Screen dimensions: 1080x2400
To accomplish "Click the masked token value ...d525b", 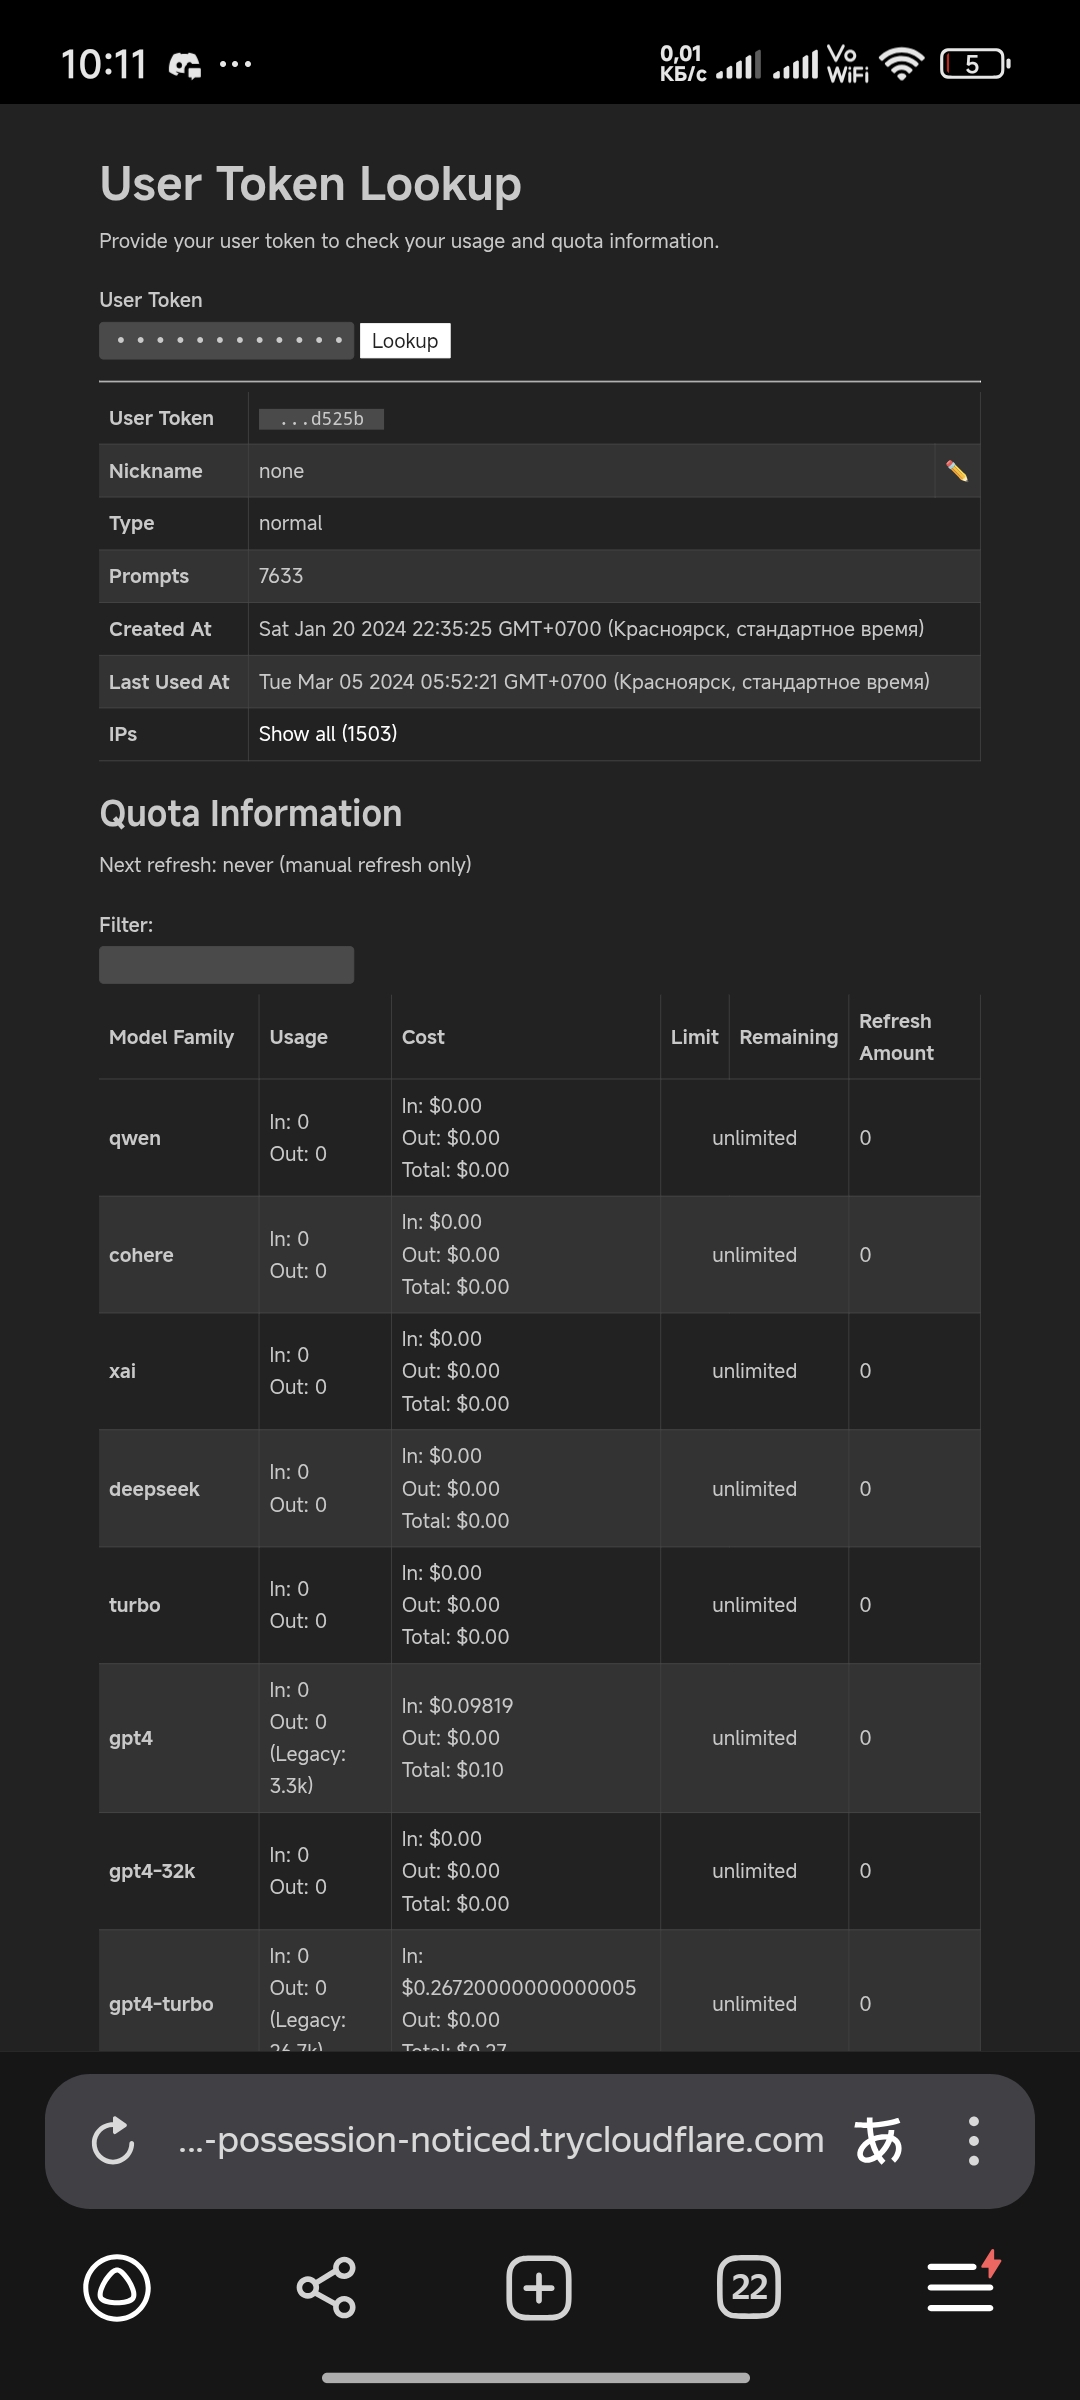I will [x=321, y=419].
